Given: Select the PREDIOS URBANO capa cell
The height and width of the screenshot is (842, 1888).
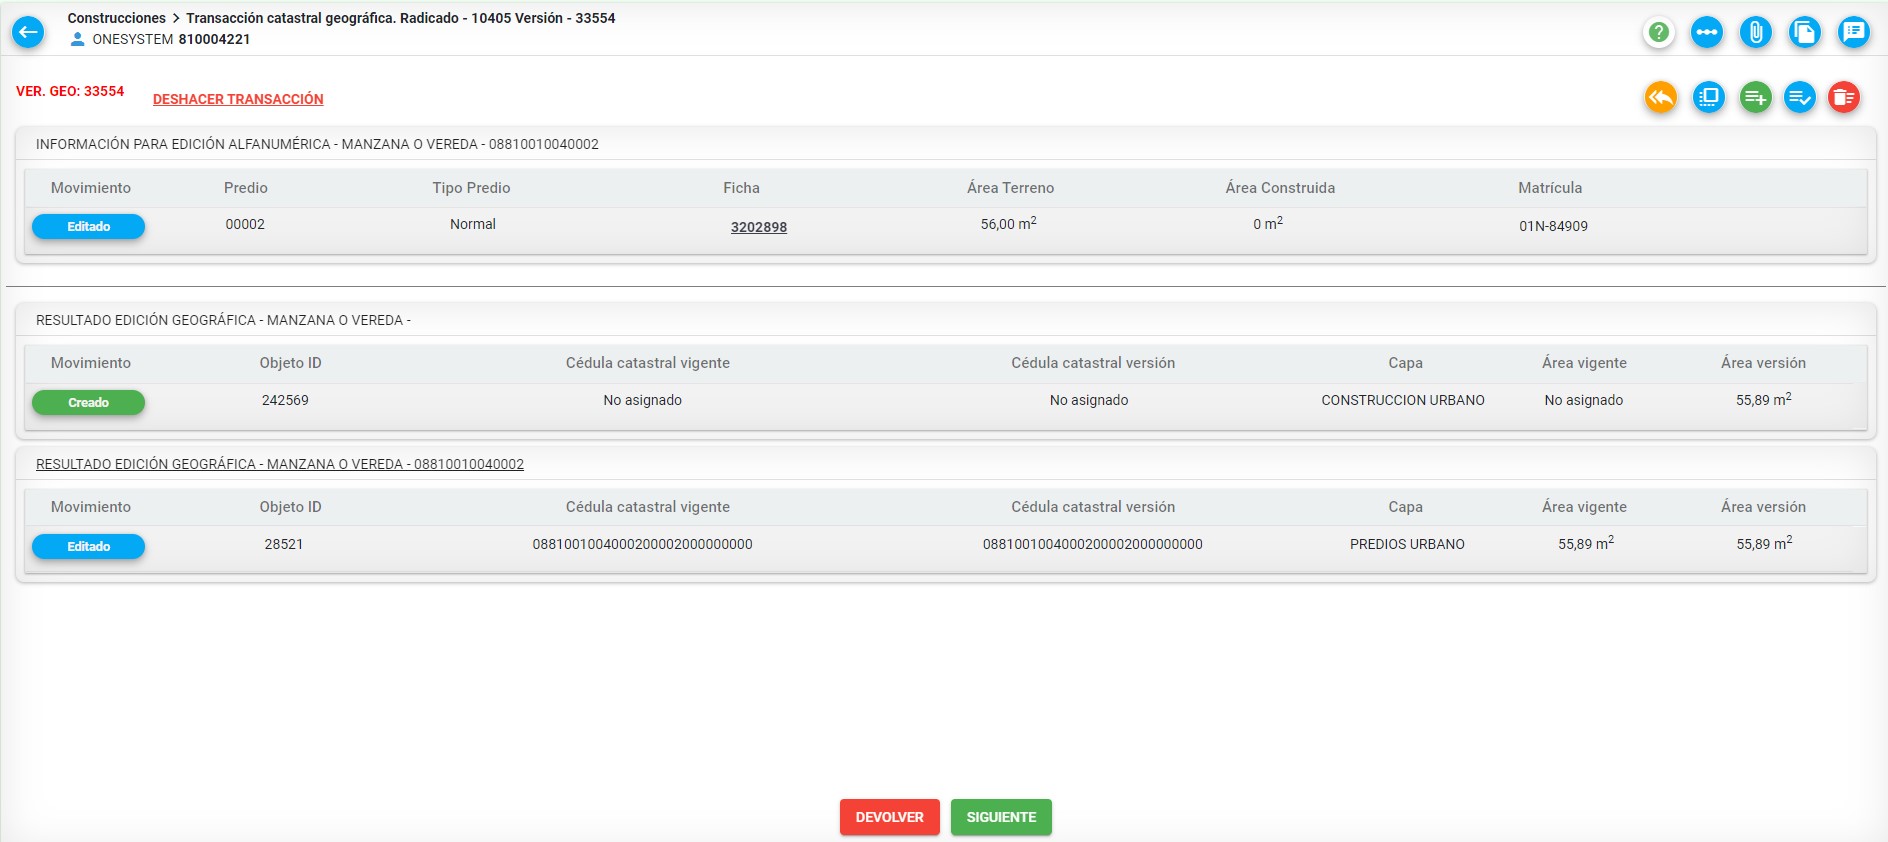Looking at the screenshot, I should click(1407, 544).
